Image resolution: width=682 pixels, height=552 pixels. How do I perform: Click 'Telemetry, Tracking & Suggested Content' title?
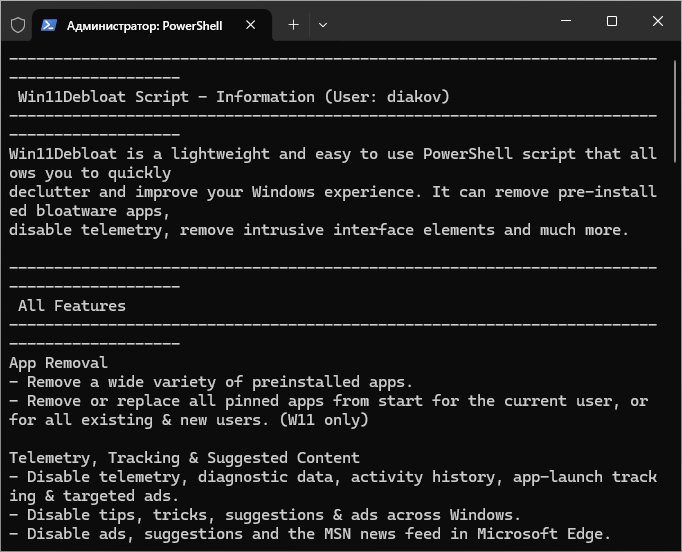[x=184, y=458]
